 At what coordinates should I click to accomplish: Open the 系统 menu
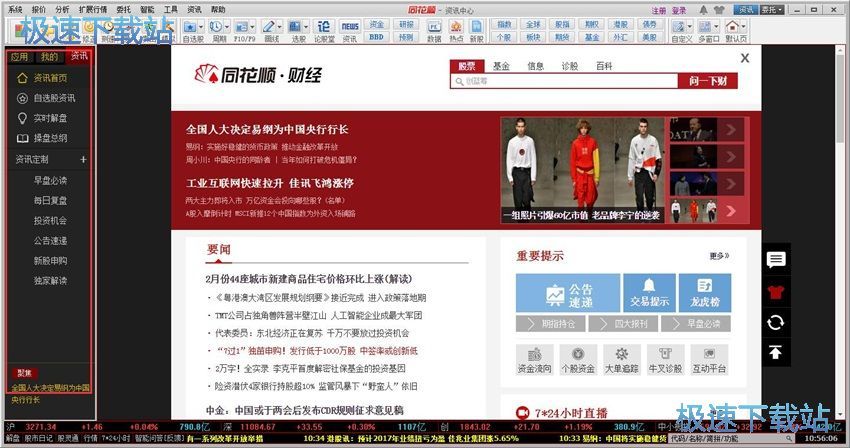click(x=15, y=9)
